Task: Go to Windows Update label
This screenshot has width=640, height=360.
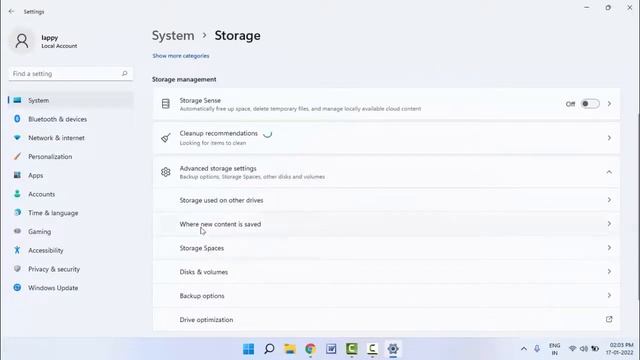Action: pyautogui.click(x=53, y=288)
